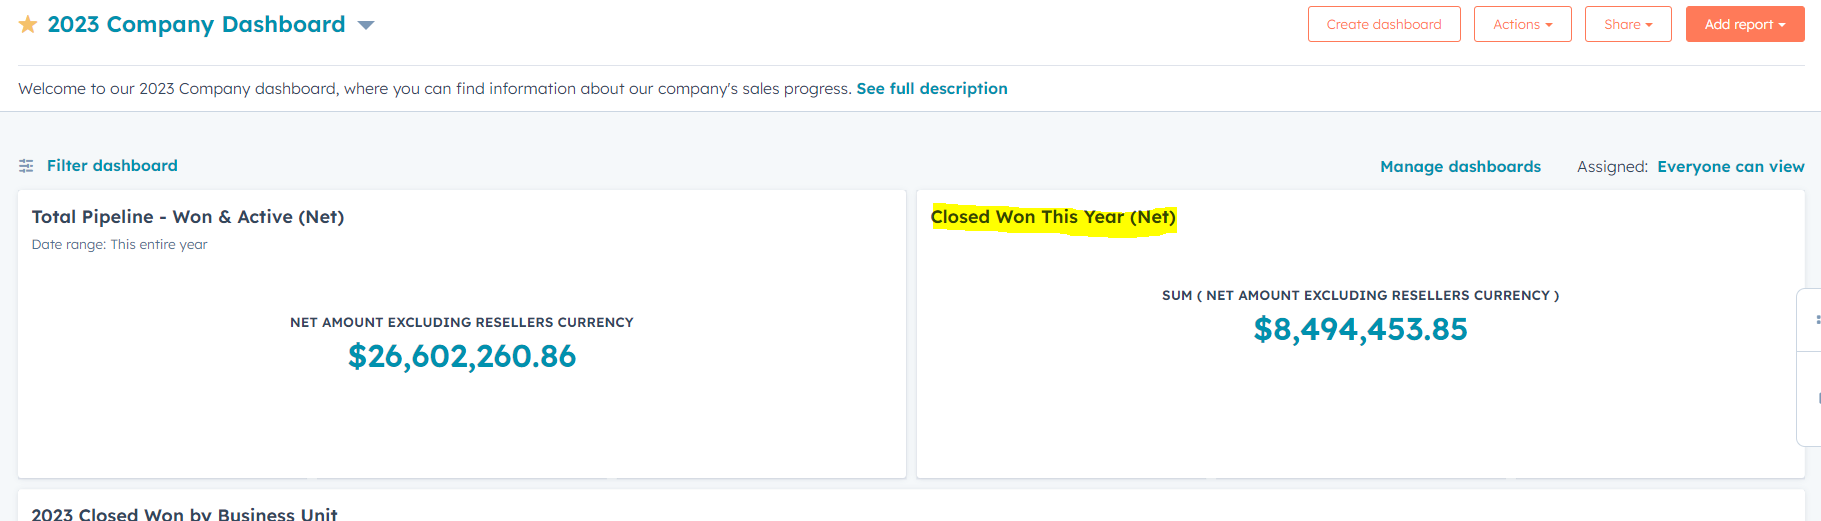
Task: Click the gold favorite star icon
Action: [28, 24]
